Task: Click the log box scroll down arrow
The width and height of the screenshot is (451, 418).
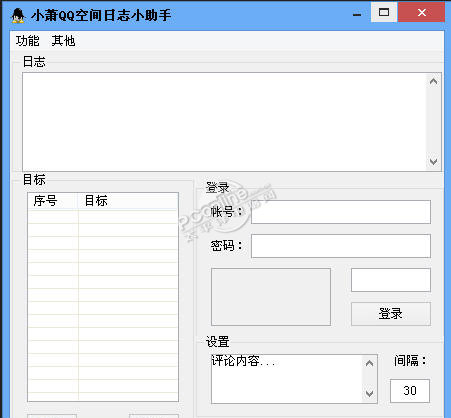Action: [433, 162]
